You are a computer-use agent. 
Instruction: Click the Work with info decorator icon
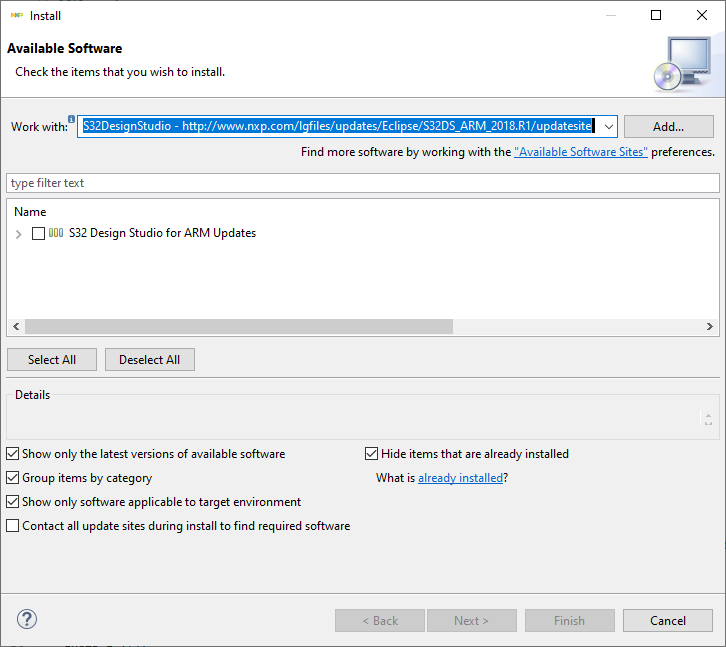(71, 119)
